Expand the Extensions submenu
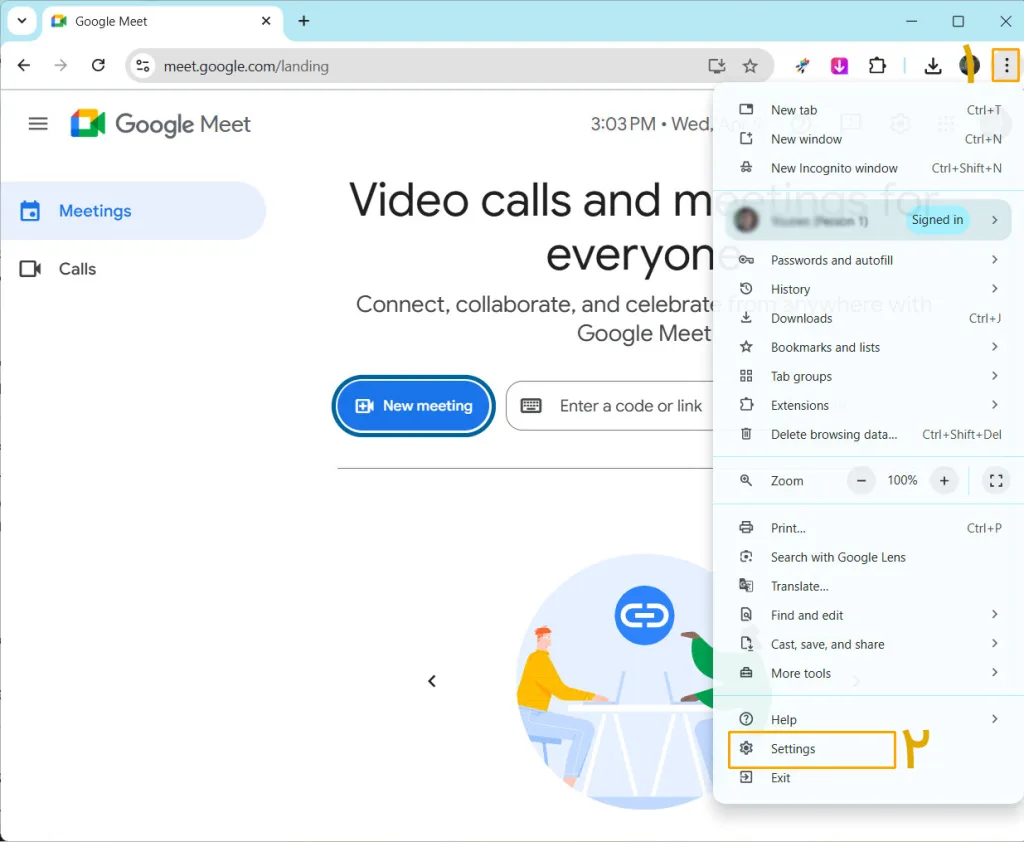The width and height of the screenshot is (1024, 842). (869, 405)
